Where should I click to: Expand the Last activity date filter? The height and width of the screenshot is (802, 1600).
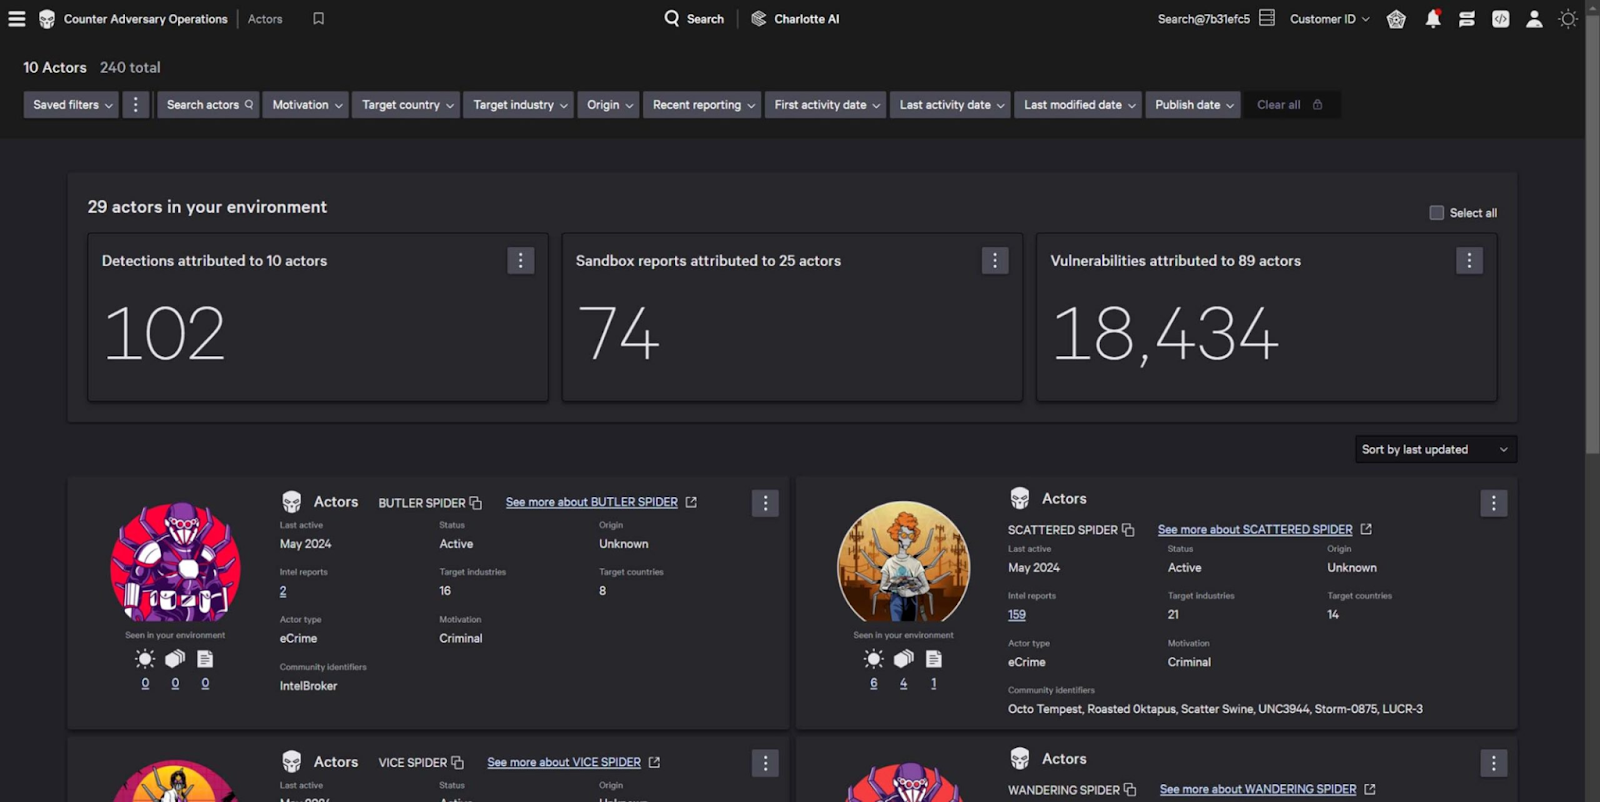coord(951,105)
